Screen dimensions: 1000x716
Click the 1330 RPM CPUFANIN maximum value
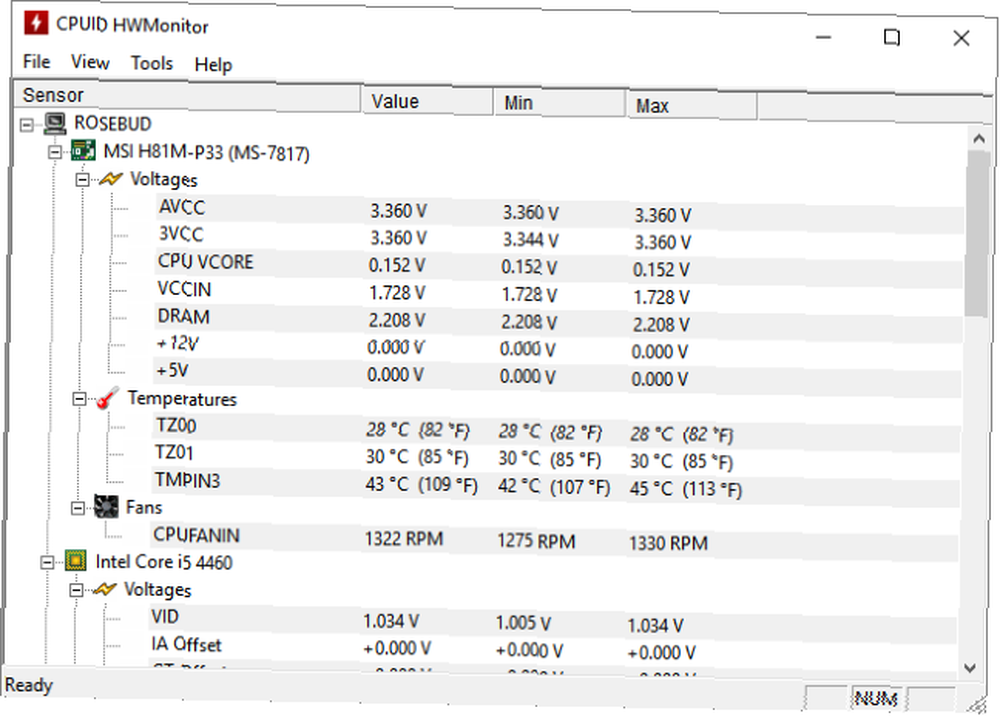[668, 543]
